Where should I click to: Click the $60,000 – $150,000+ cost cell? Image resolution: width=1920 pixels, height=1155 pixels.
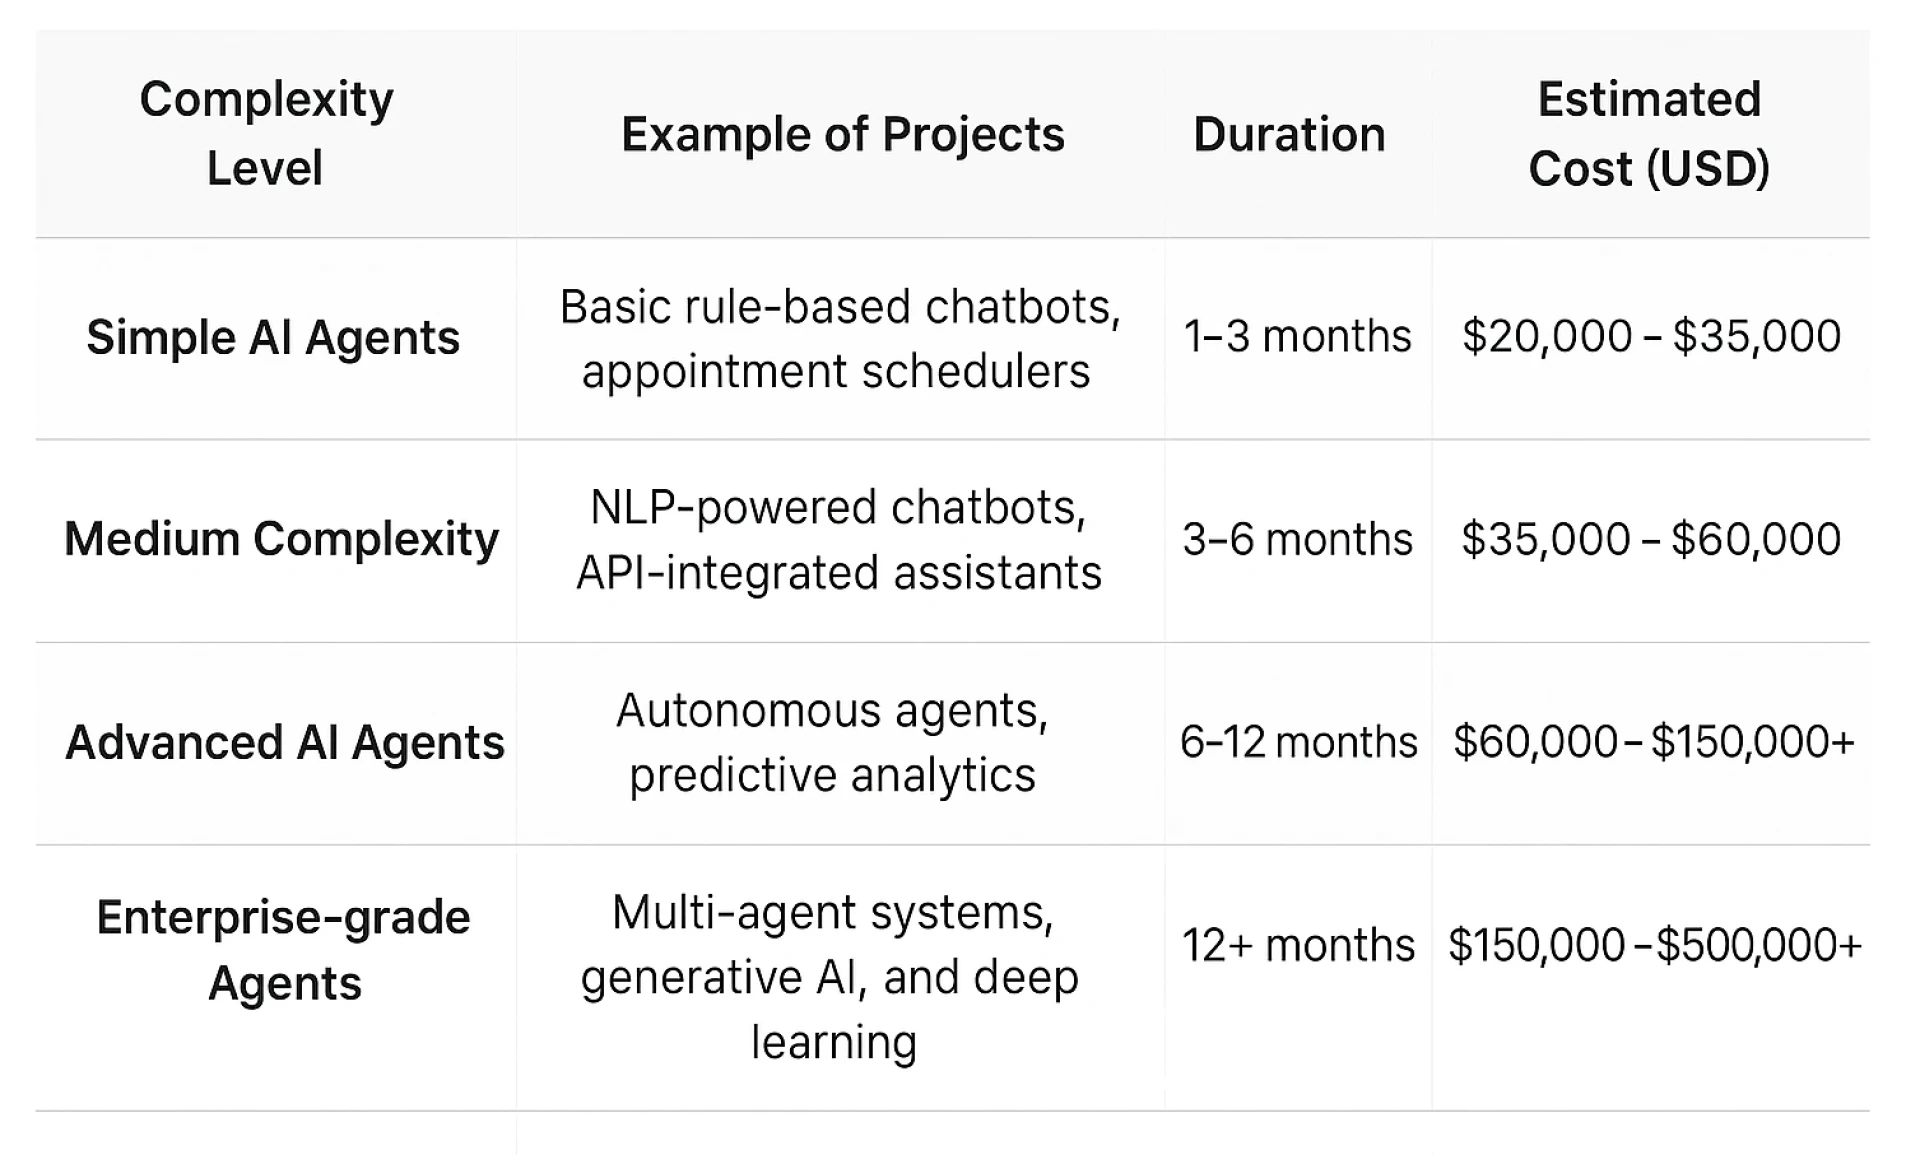pos(1653,742)
